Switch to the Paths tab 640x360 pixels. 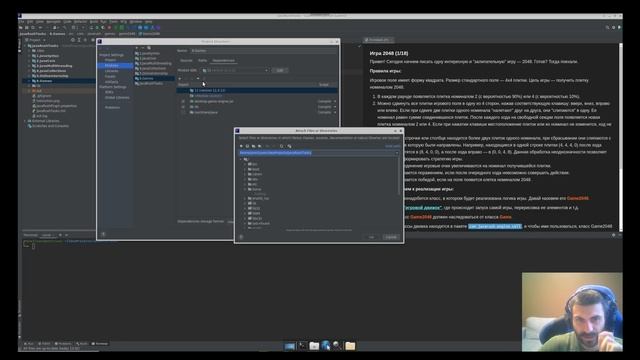(x=202, y=60)
